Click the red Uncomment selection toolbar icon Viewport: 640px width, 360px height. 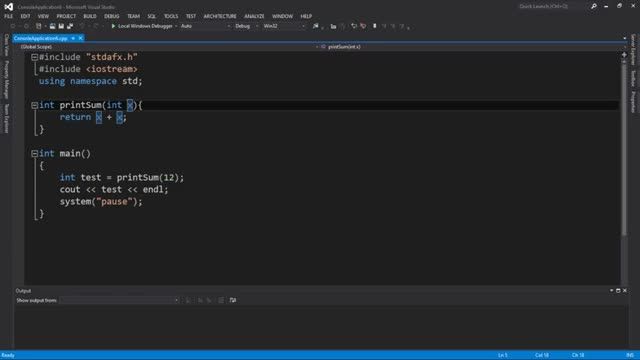click(363, 26)
